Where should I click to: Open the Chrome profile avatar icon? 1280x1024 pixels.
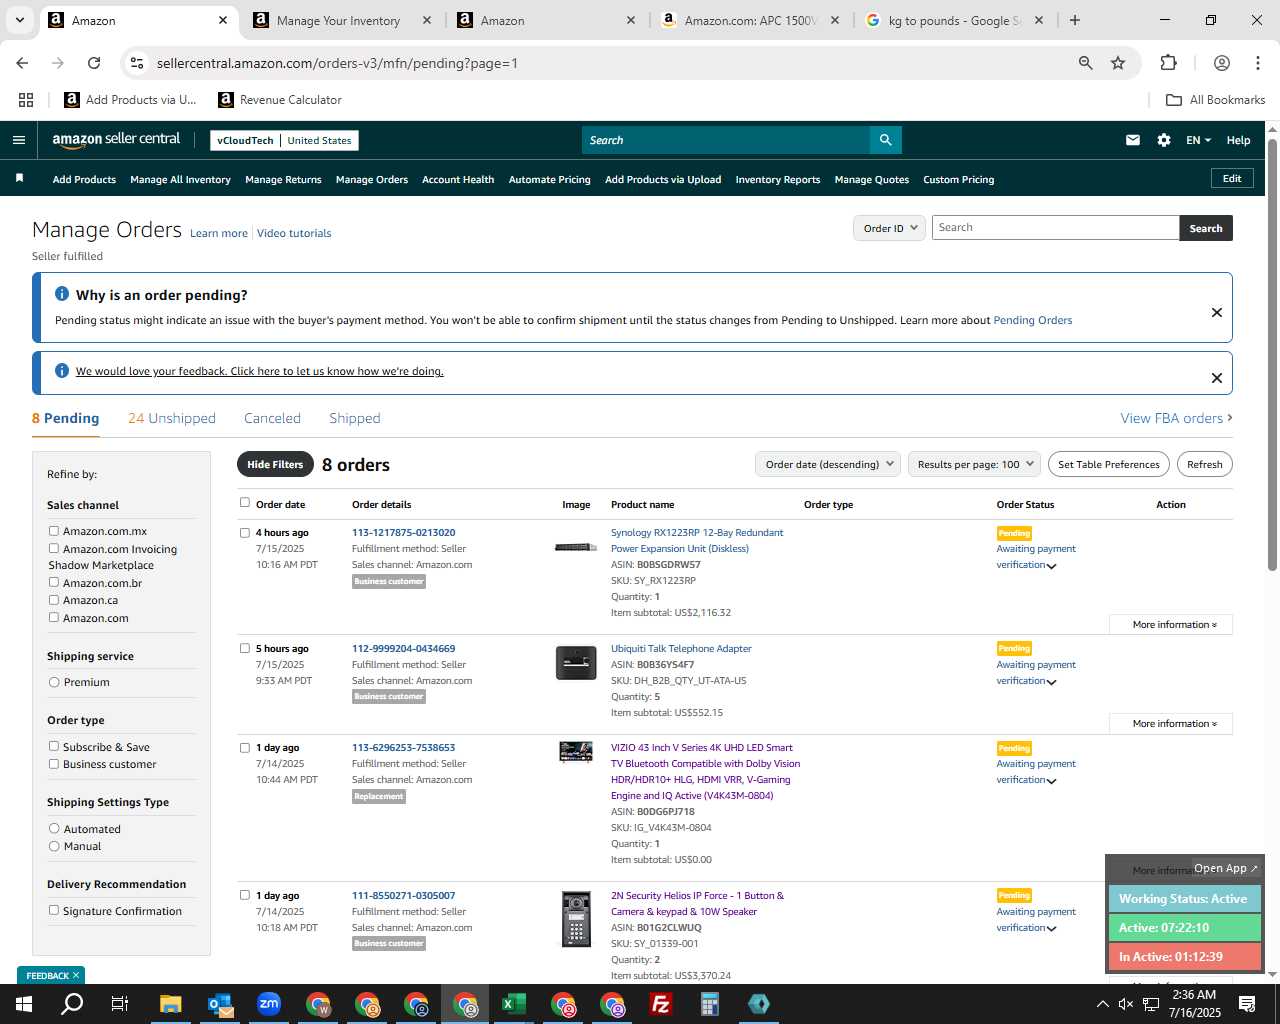pyautogui.click(x=1221, y=63)
